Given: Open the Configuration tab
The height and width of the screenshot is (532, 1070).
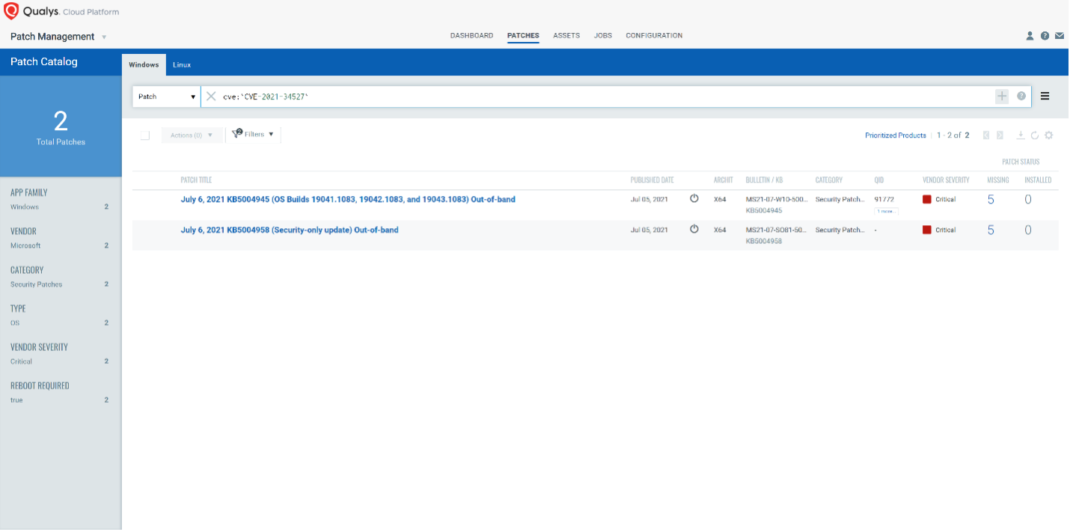Looking at the screenshot, I should click(654, 35).
